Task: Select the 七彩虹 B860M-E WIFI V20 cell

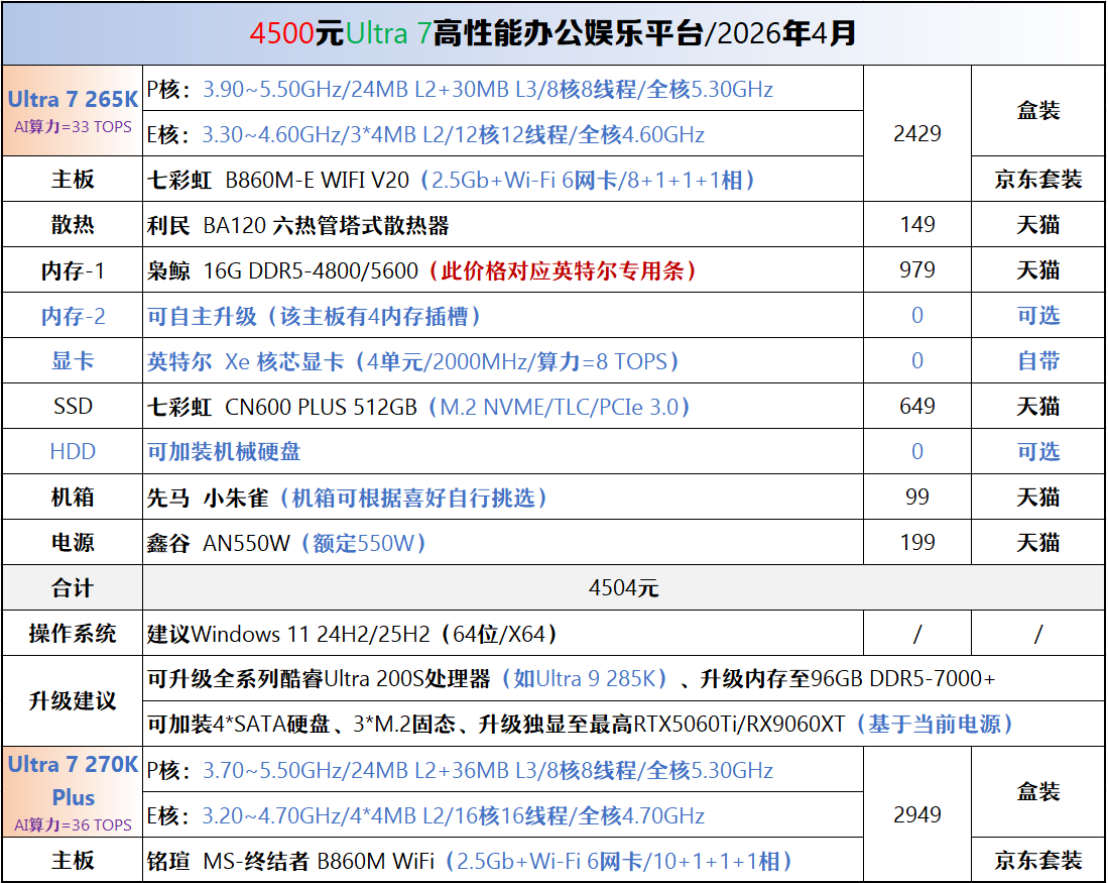Action: pos(503,179)
